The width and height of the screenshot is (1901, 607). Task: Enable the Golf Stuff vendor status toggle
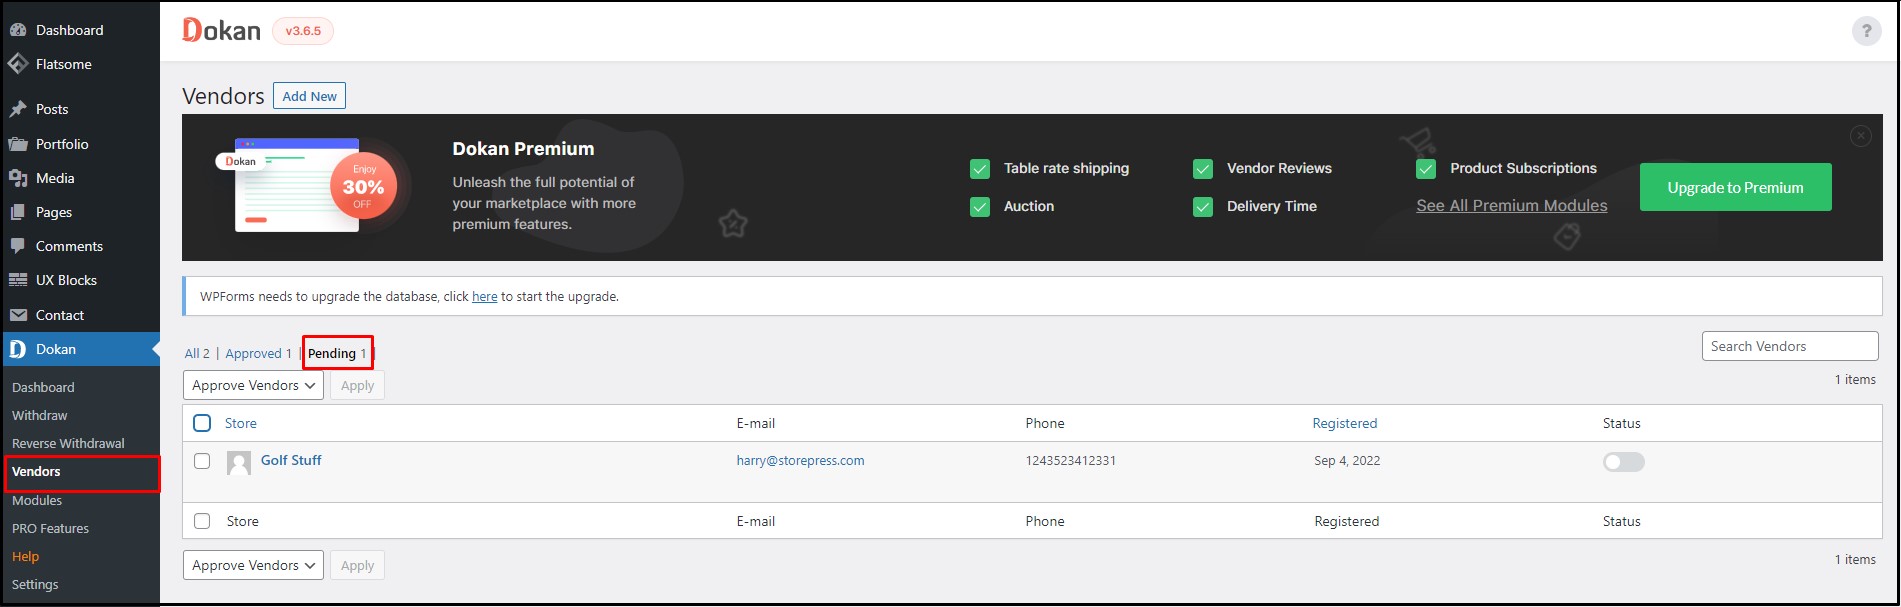click(x=1624, y=462)
